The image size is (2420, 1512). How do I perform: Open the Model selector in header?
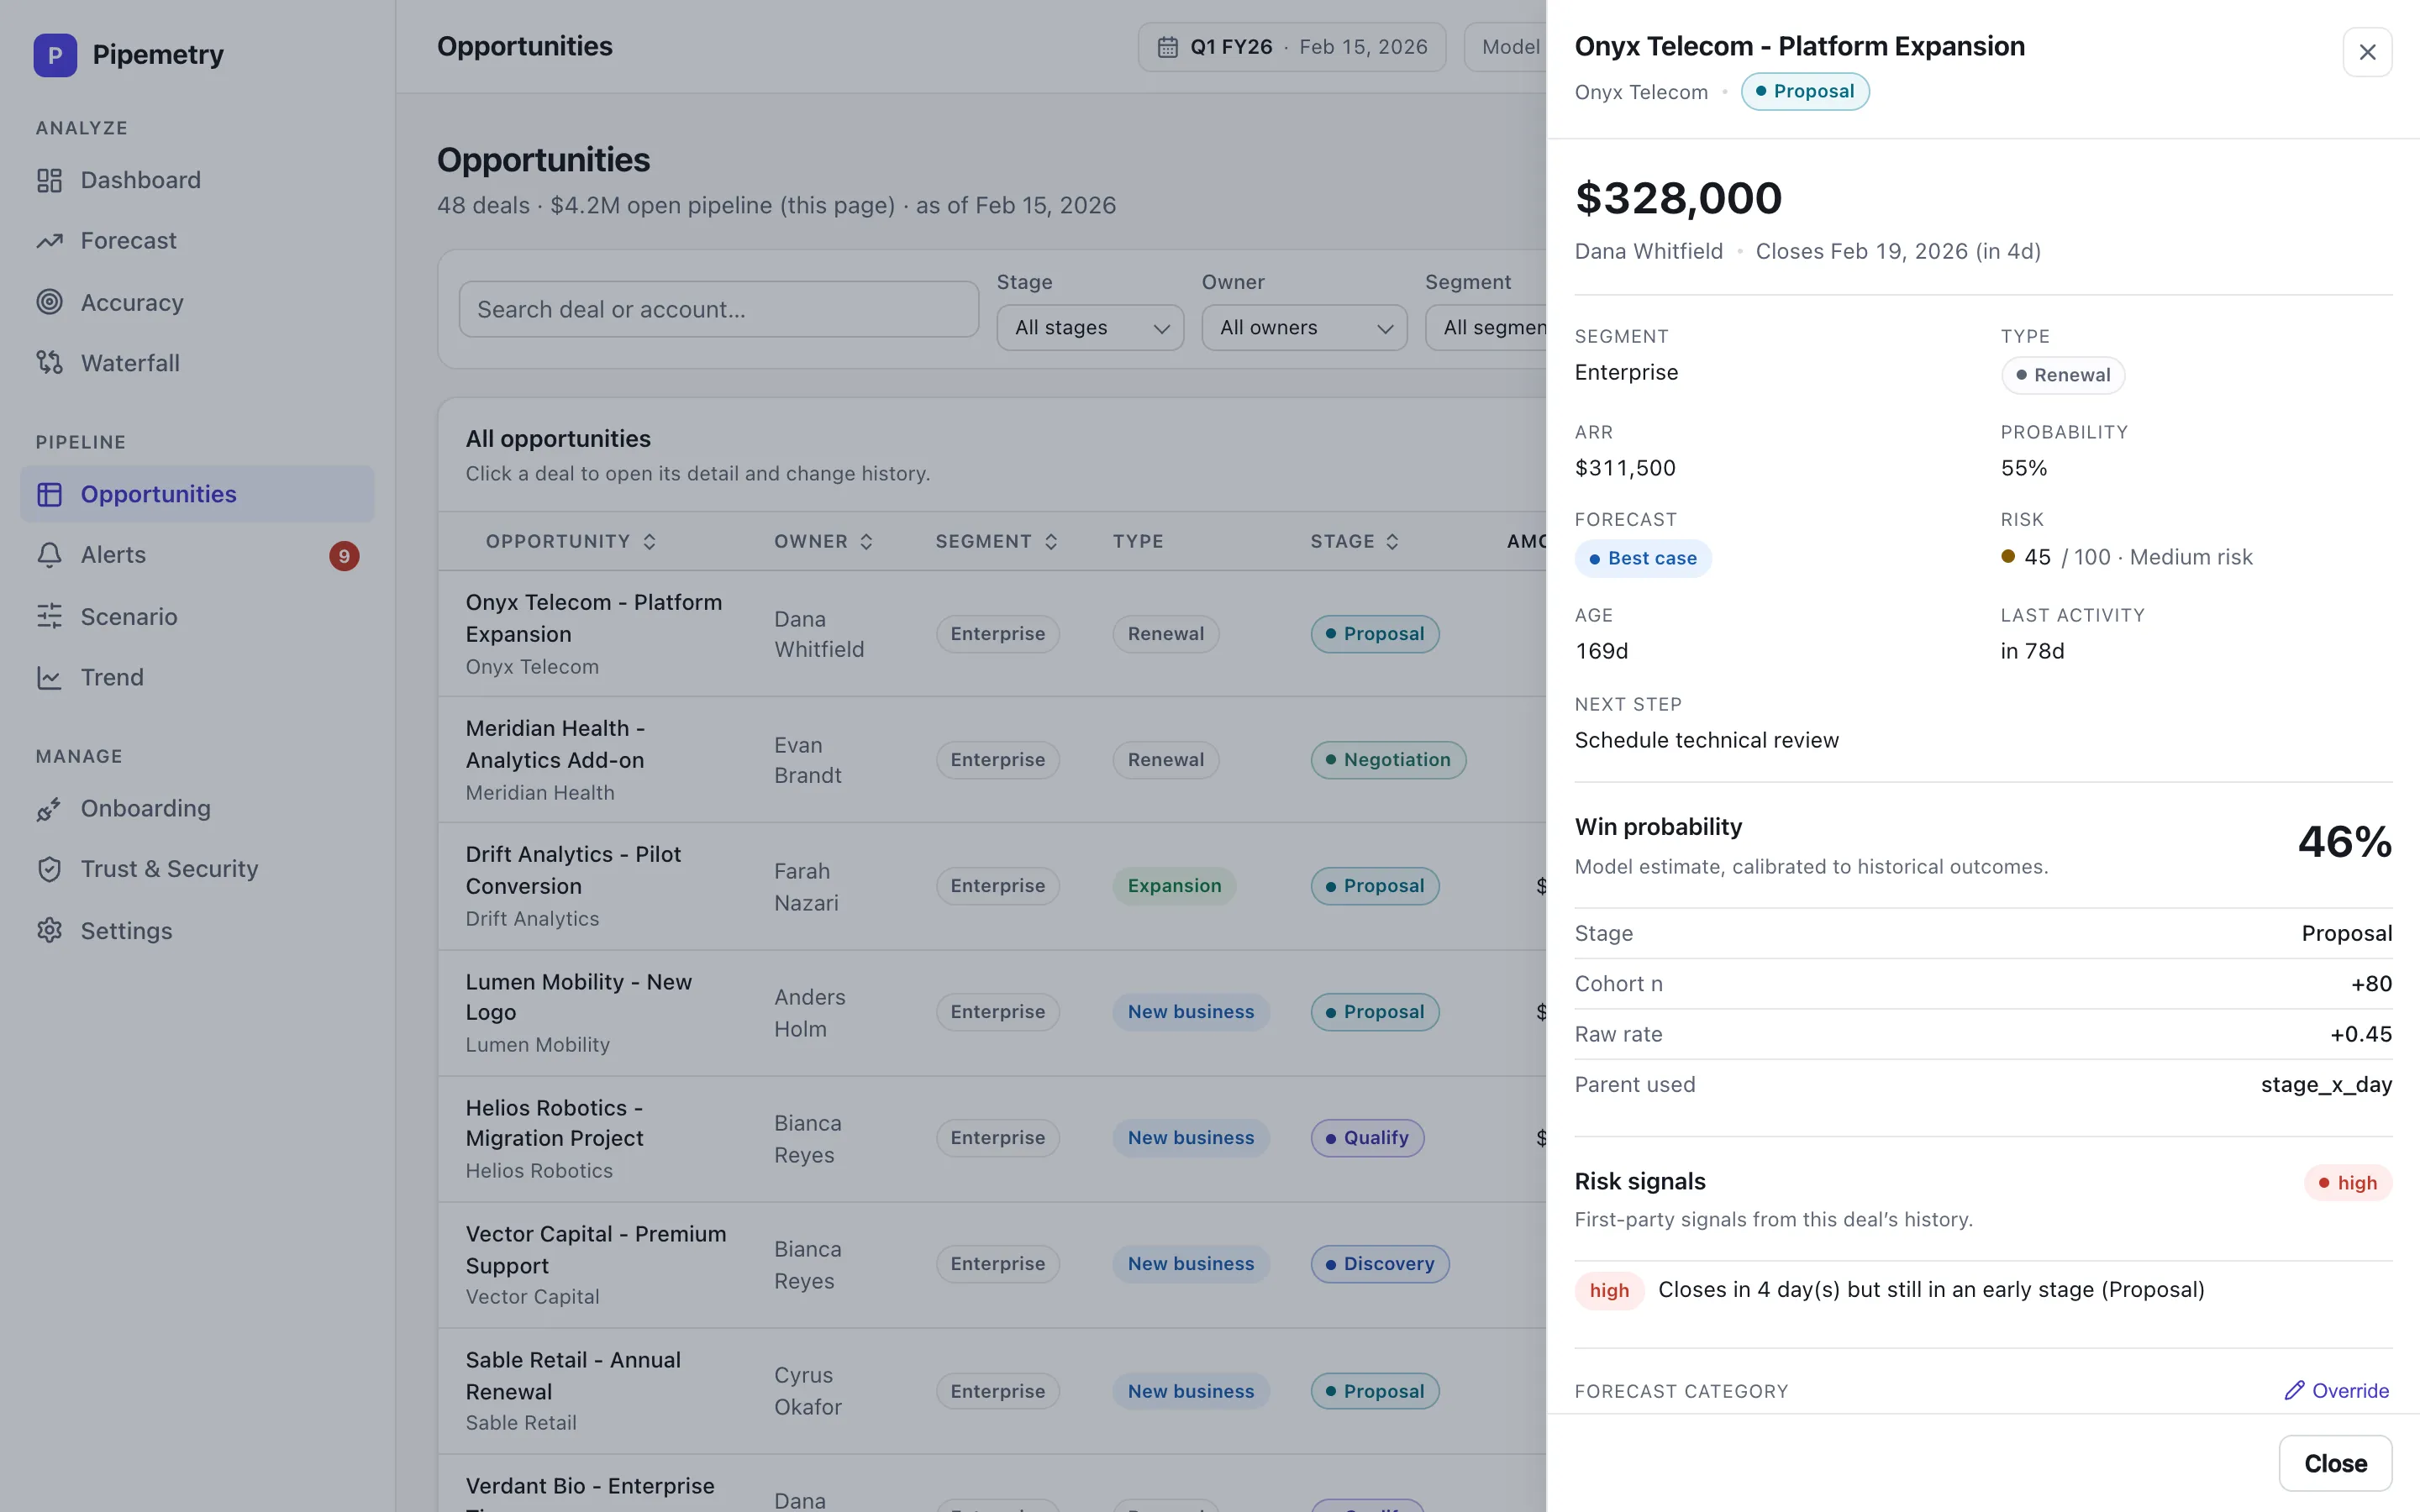[1506, 47]
